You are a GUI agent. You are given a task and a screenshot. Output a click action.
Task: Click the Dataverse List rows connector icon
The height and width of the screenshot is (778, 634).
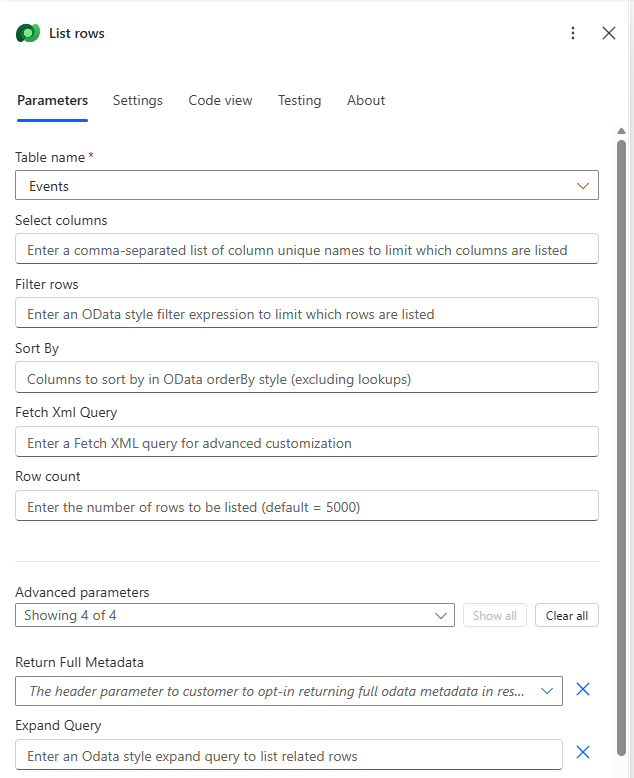28,33
